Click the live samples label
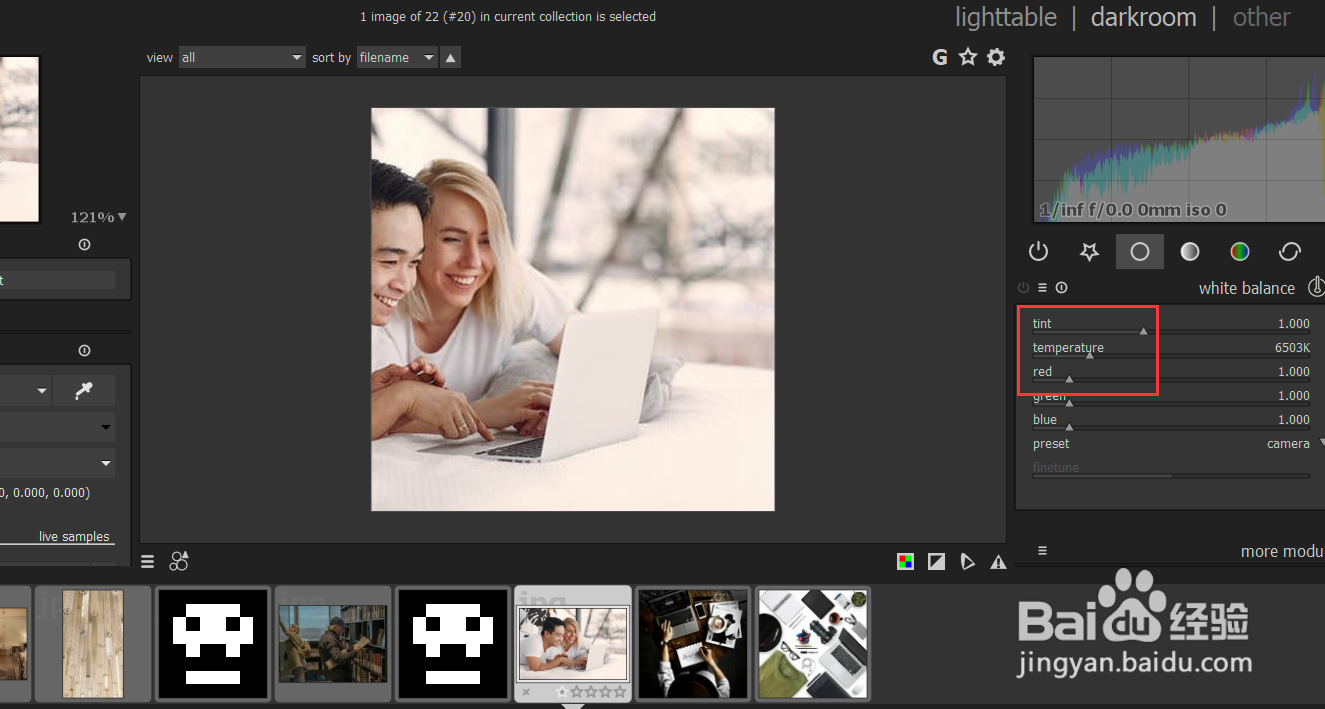The height and width of the screenshot is (709, 1325). pos(74,537)
